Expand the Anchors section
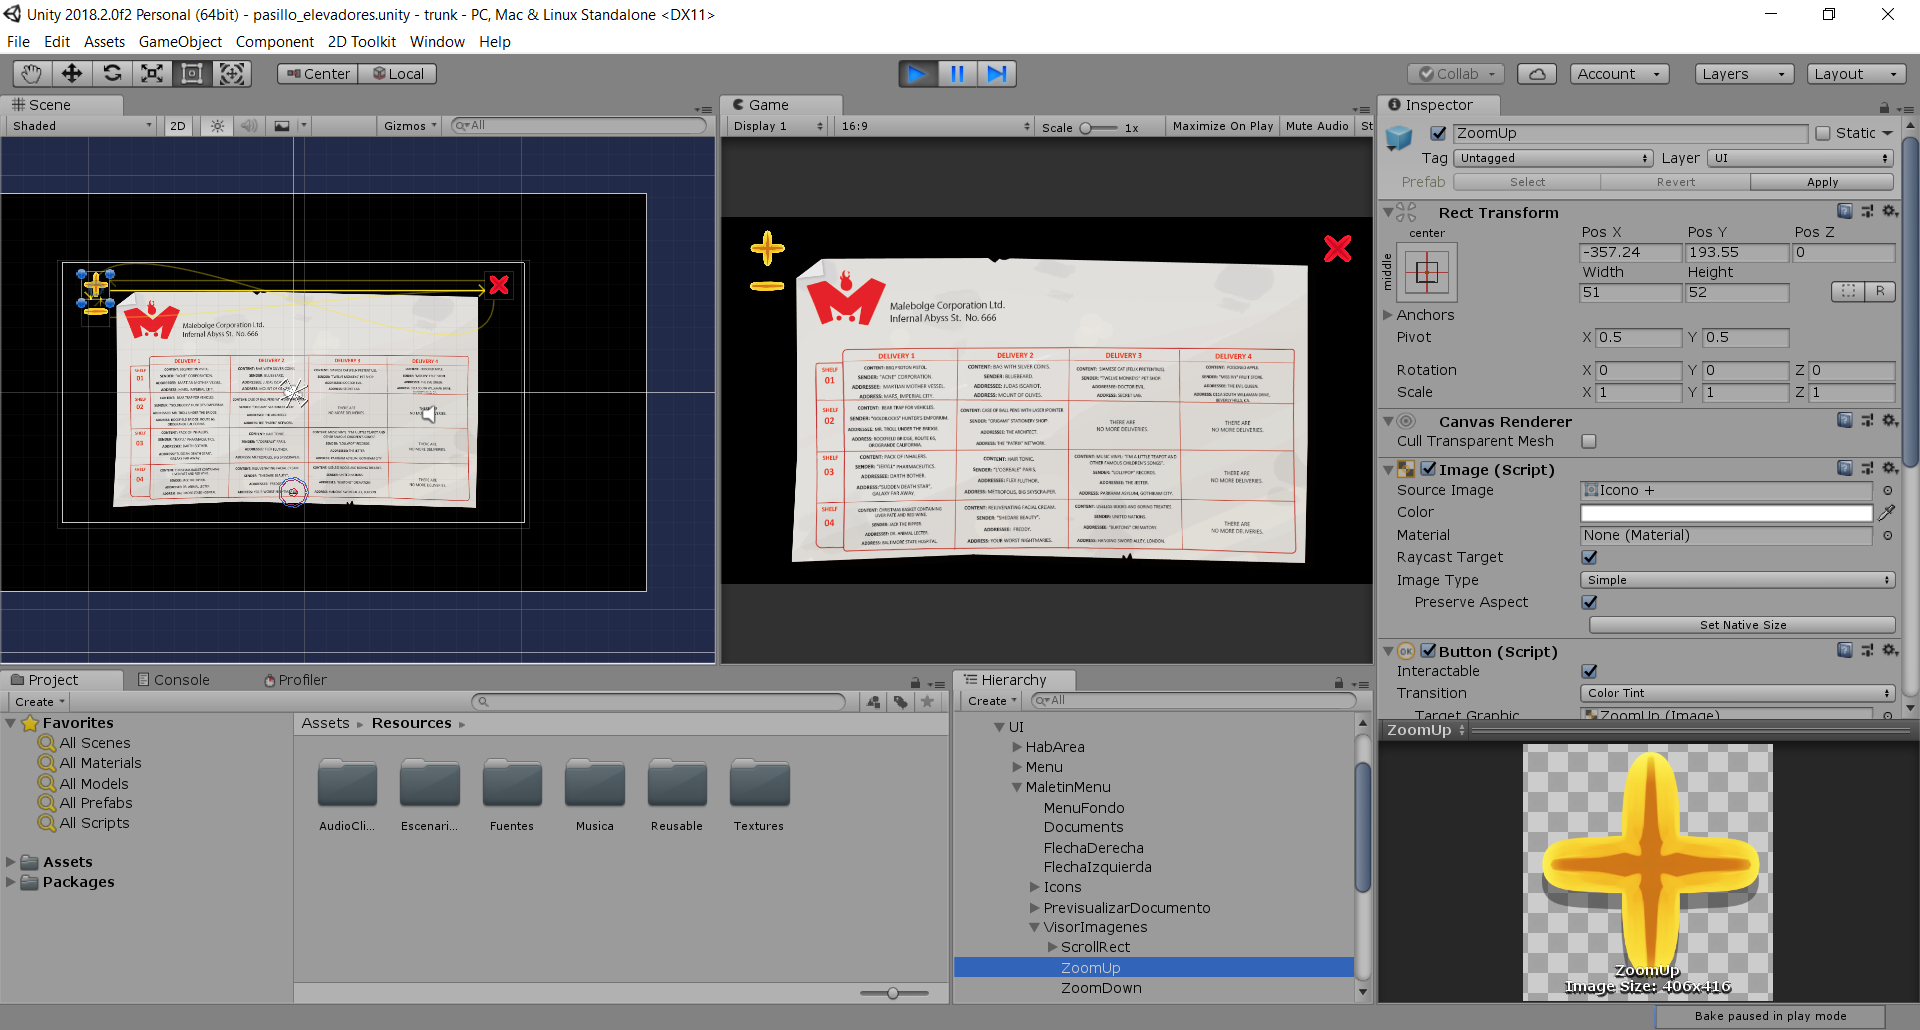 (1388, 315)
